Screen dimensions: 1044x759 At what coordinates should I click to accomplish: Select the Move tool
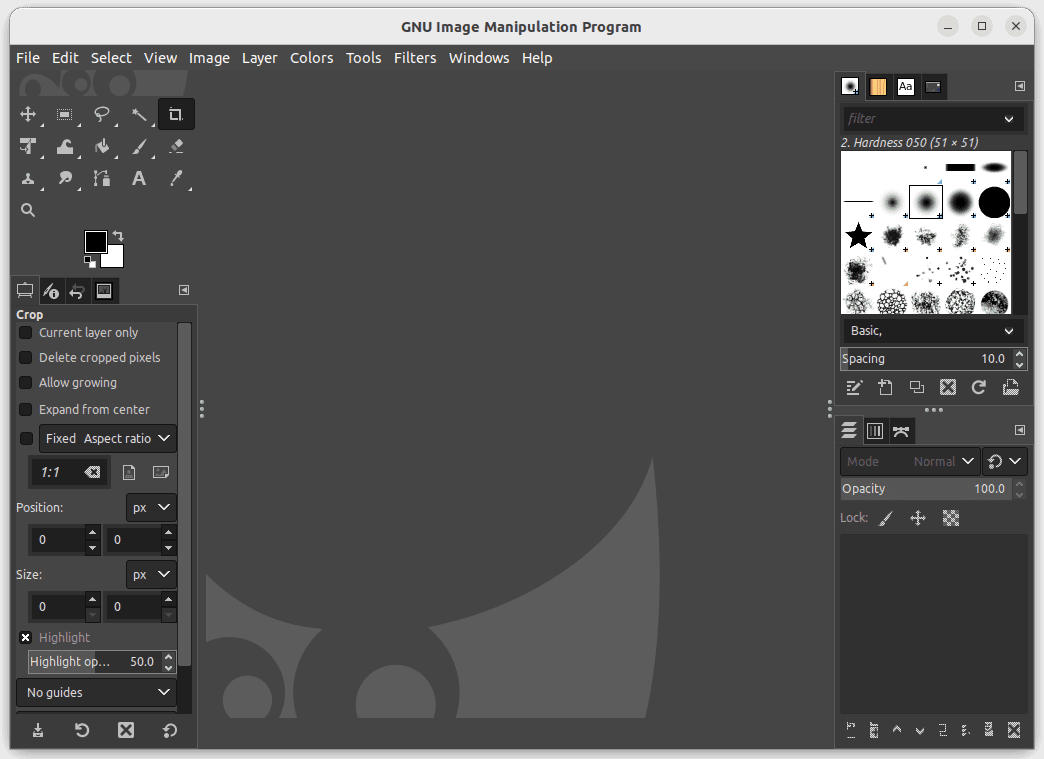[28, 114]
